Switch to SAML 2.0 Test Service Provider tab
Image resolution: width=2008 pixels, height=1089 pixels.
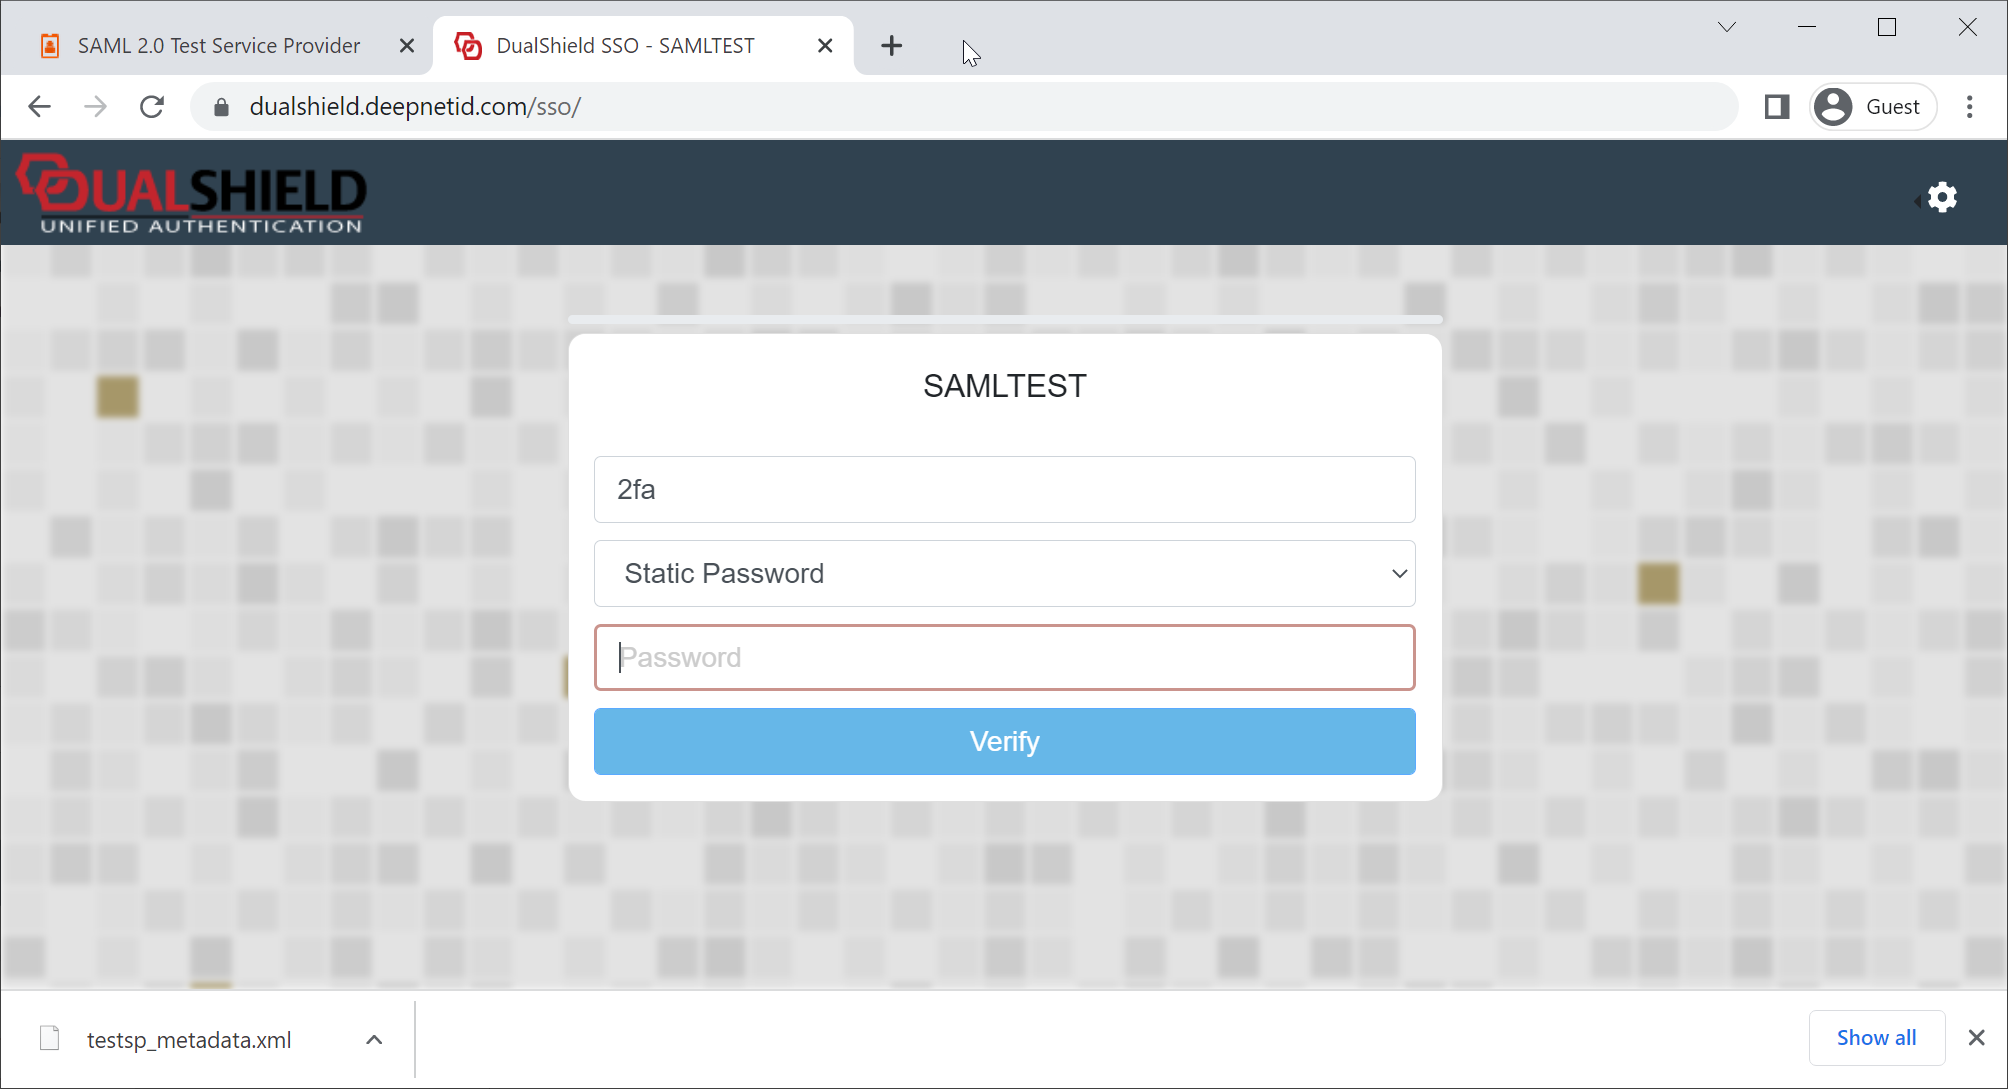pyautogui.click(x=218, y=46)
